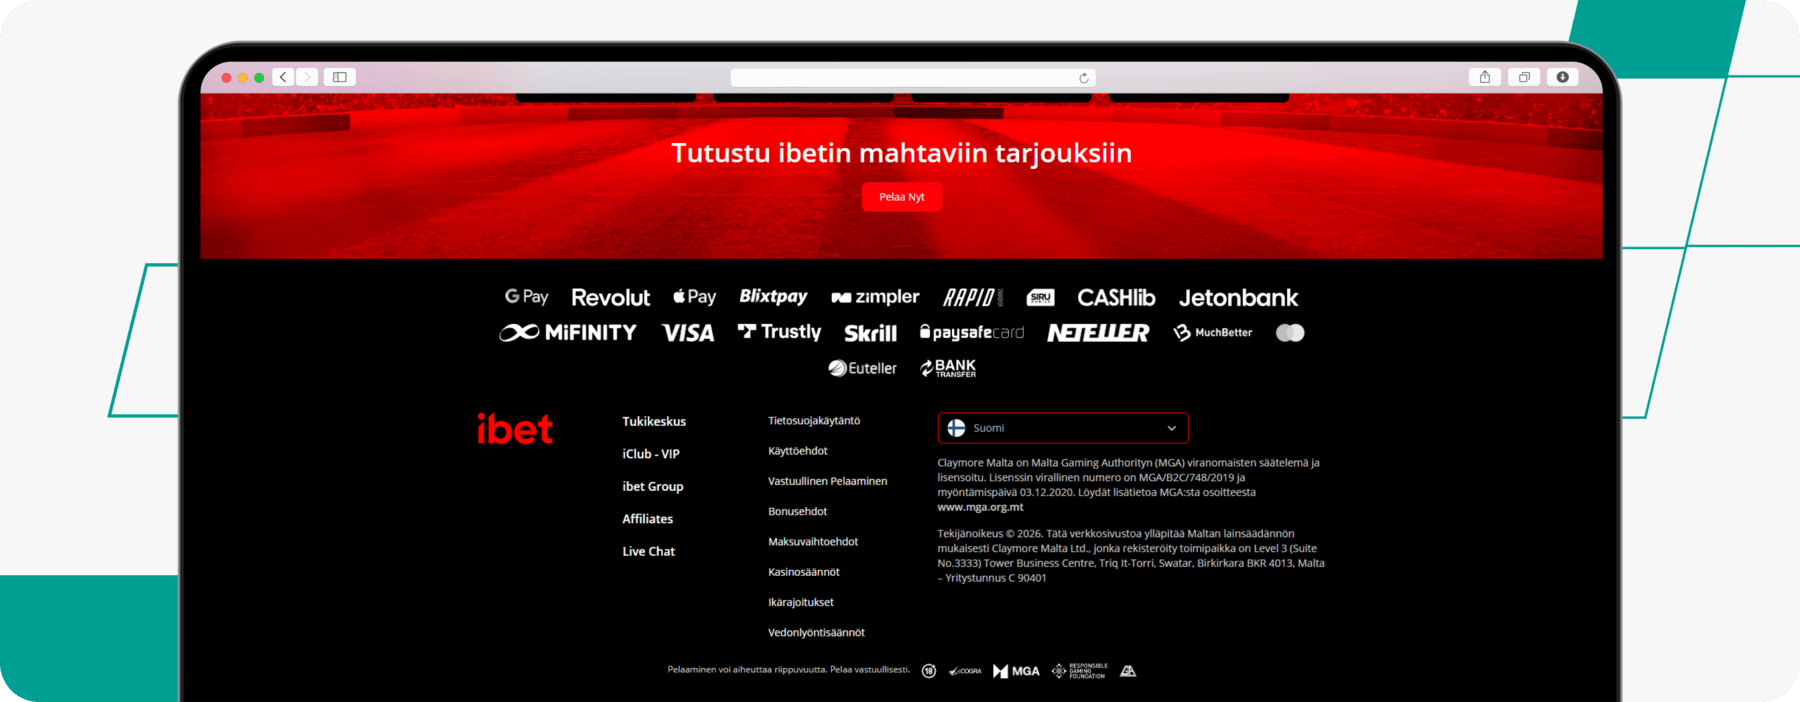Image resolution: width=1800 pixels, height=702 pixels.
Task: Click the paysafecard logo
Action: 972,332
